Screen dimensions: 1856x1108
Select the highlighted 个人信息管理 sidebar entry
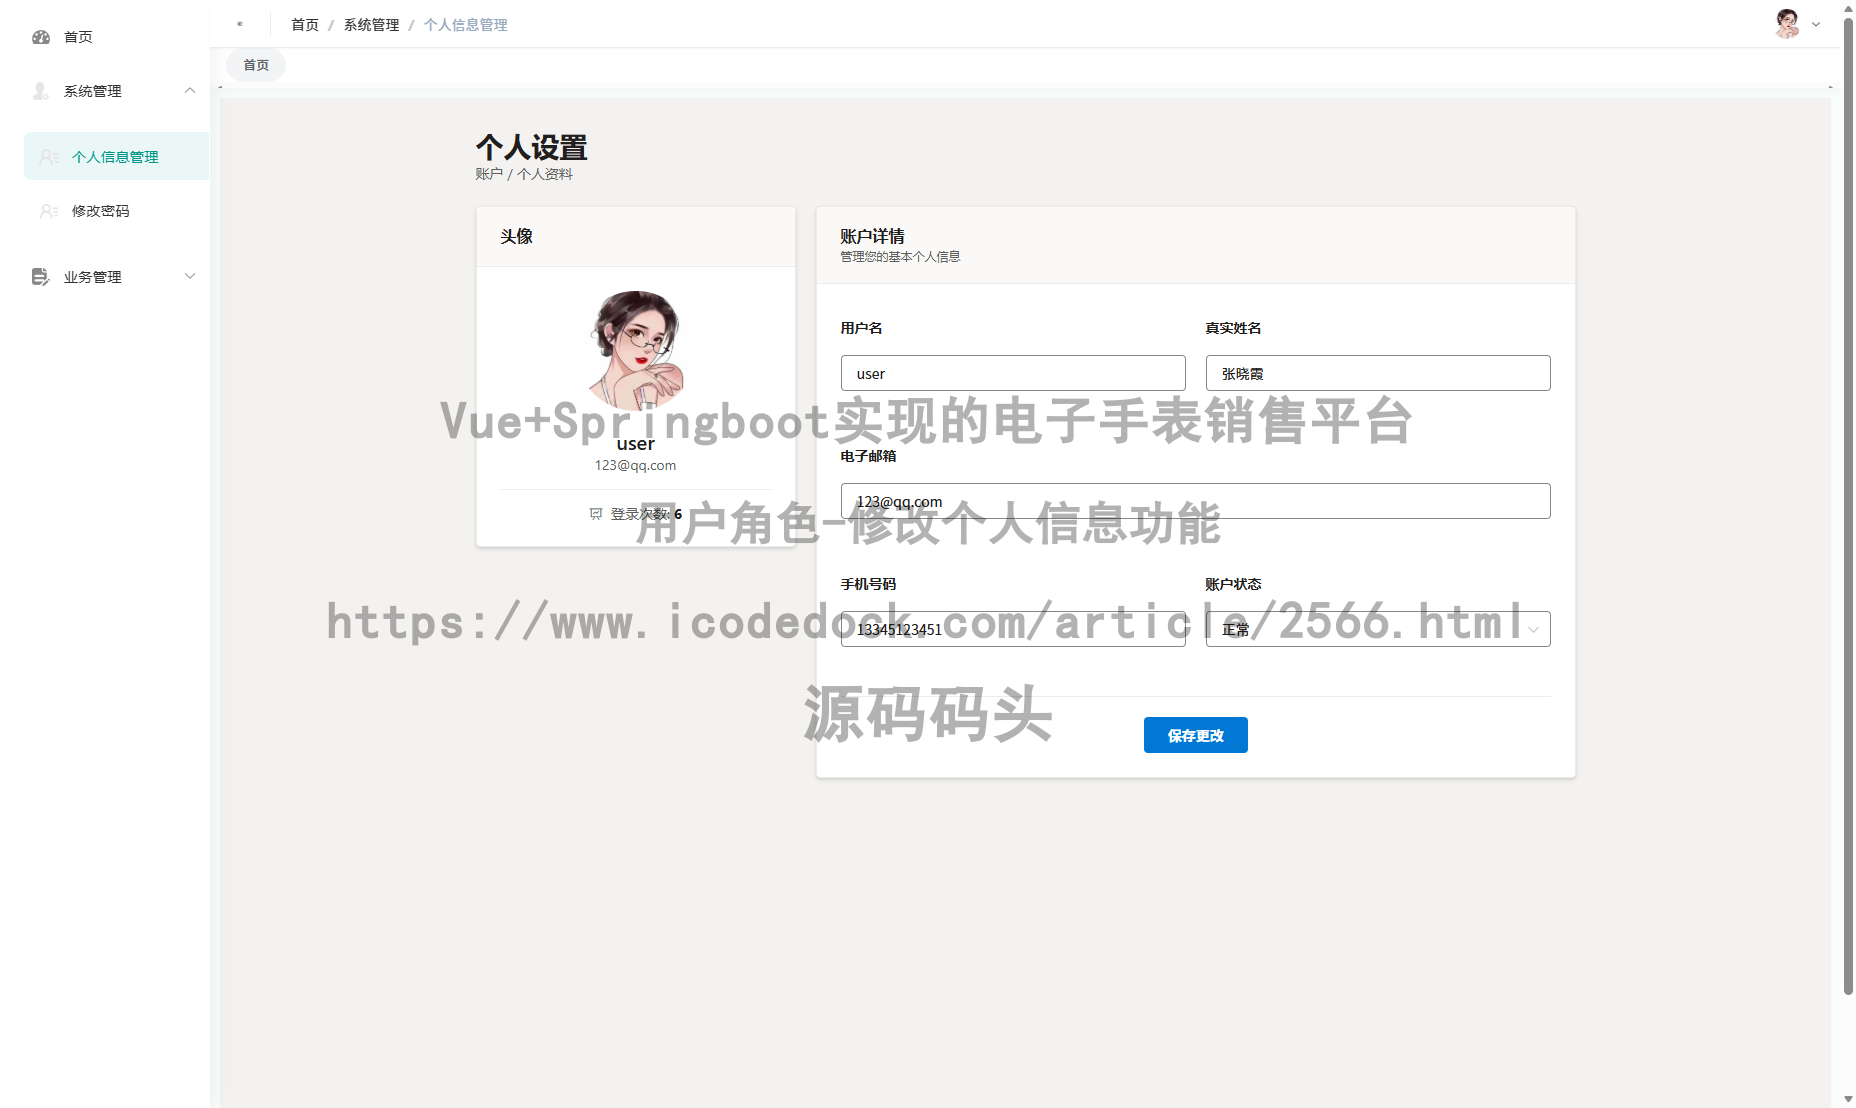(115, 156)
